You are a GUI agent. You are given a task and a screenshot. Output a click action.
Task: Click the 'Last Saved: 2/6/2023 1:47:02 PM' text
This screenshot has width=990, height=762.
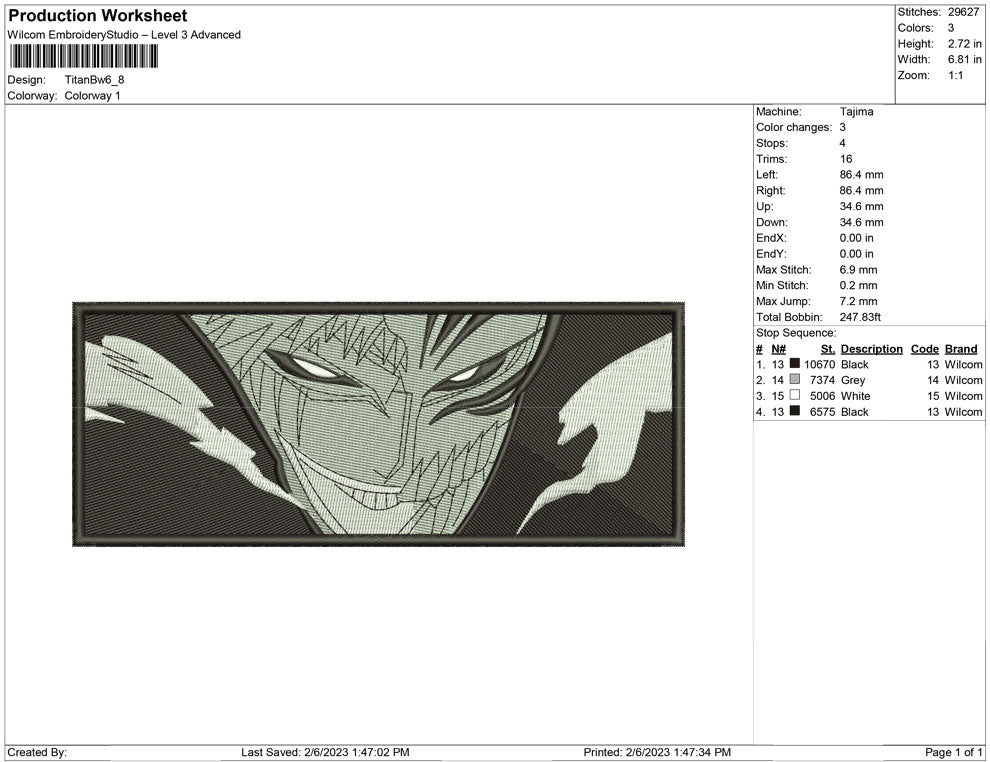point(325,752)
